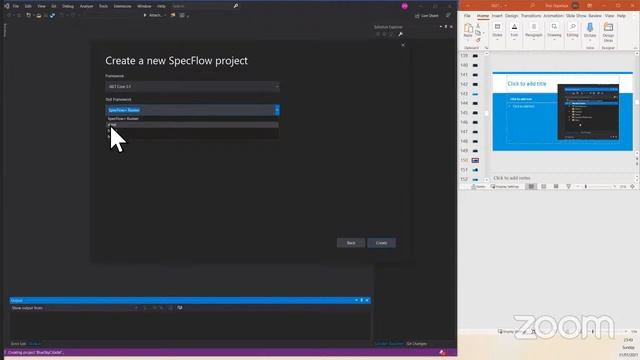Click the Live Share button
The image size is (640, 360).
pyautogui.click(x=427, y=16)
